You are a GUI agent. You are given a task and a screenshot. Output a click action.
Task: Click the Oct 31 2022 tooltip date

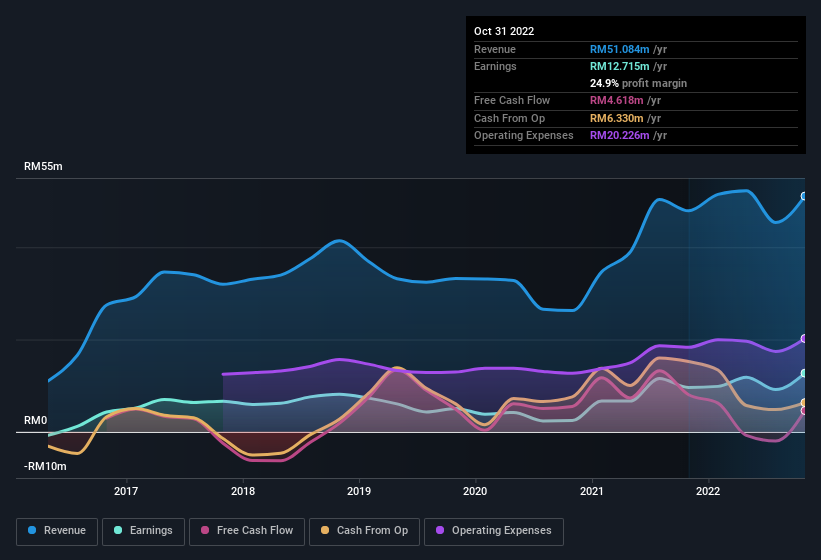(504, 31)
